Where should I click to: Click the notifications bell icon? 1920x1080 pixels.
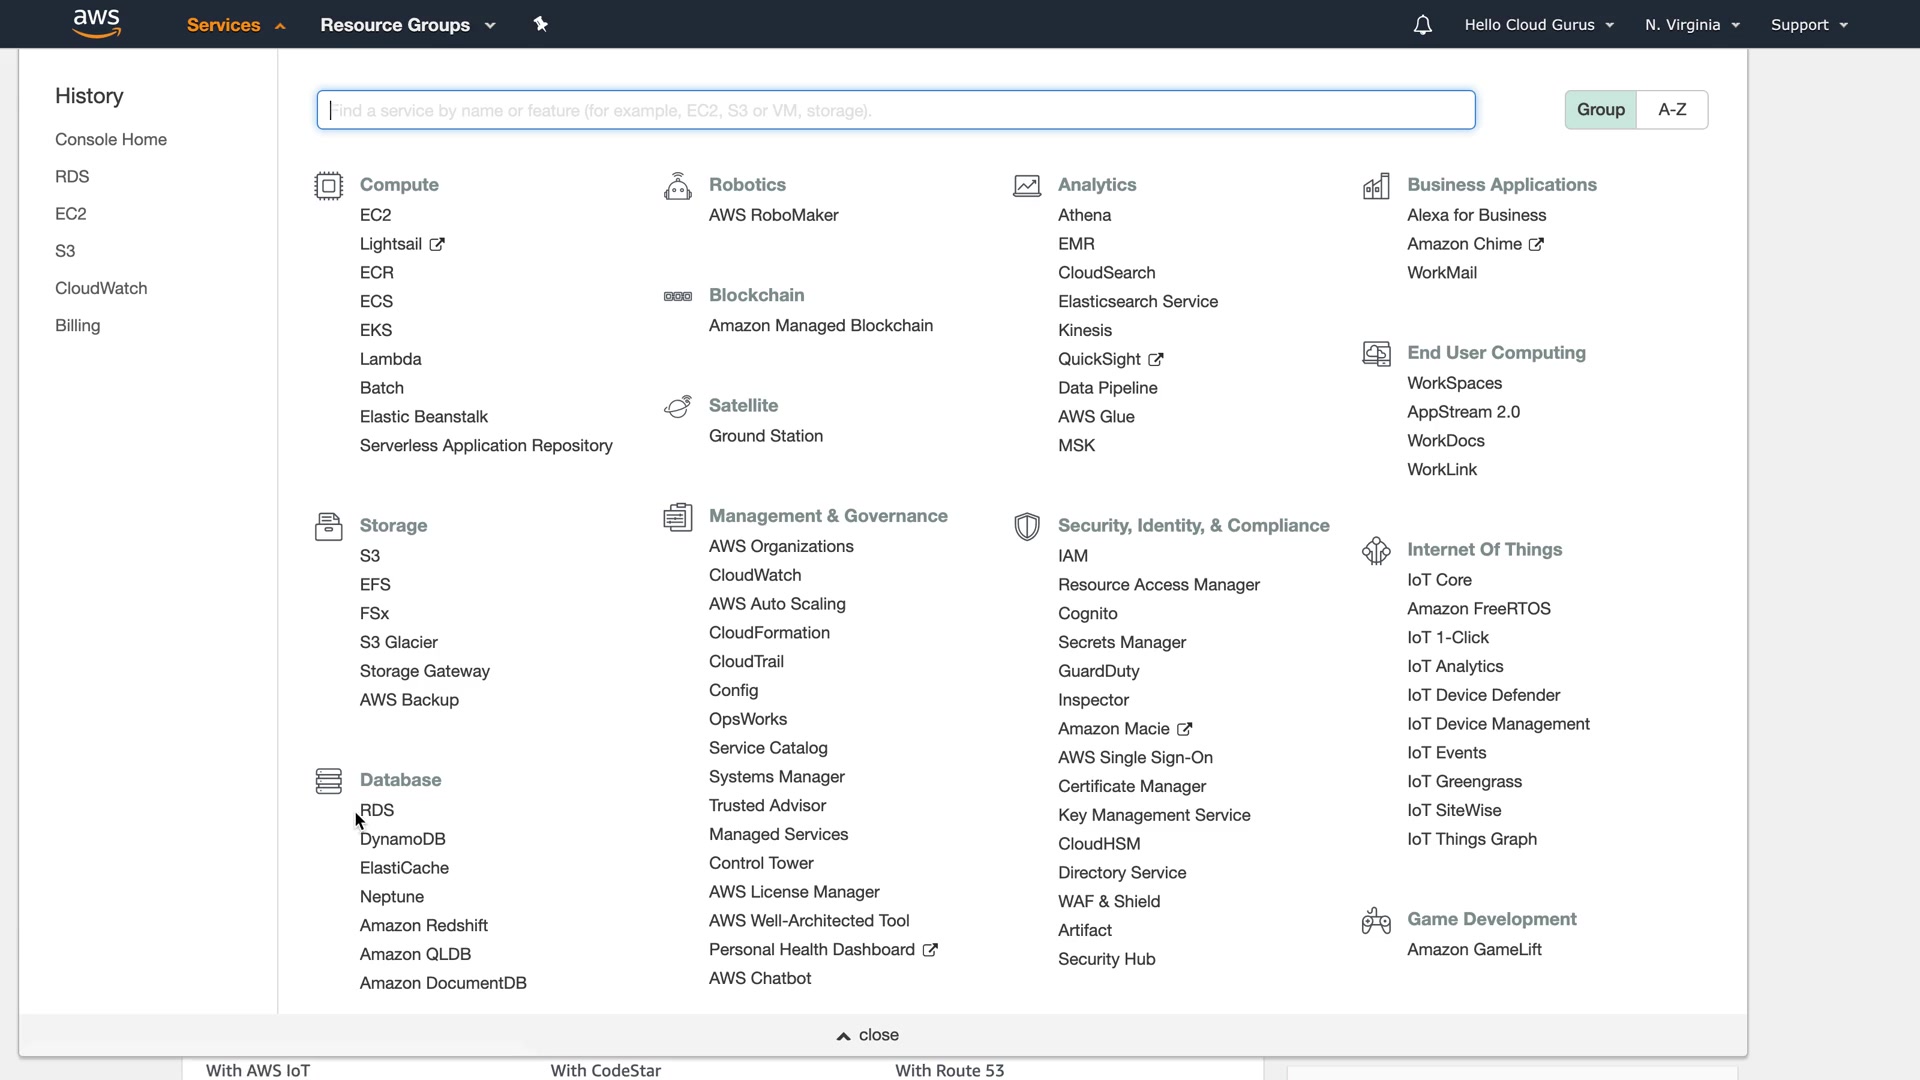click(x=1422, y=25)
